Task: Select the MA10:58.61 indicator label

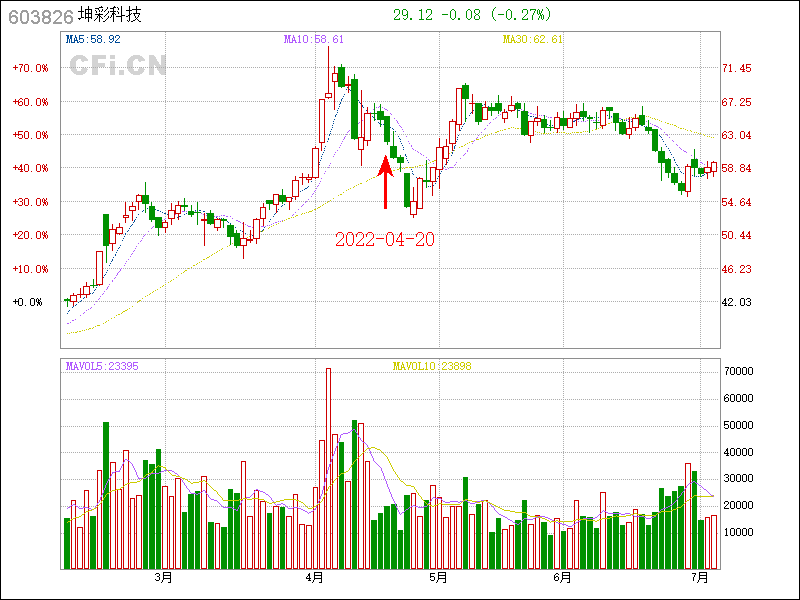Action: click(x=314, y=40)
